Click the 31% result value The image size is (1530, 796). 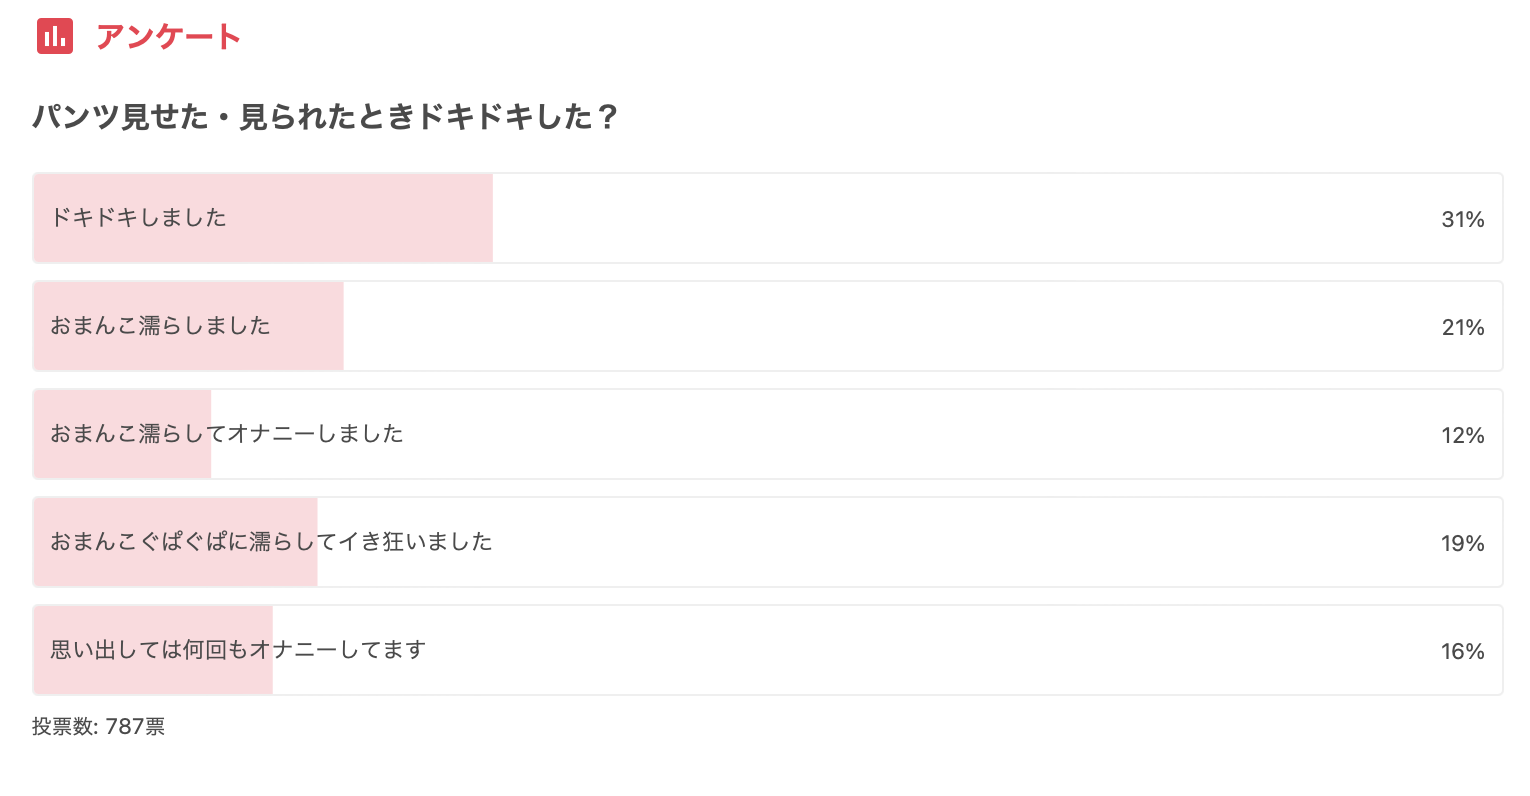pyautogui.click(x=1462, y=219)
